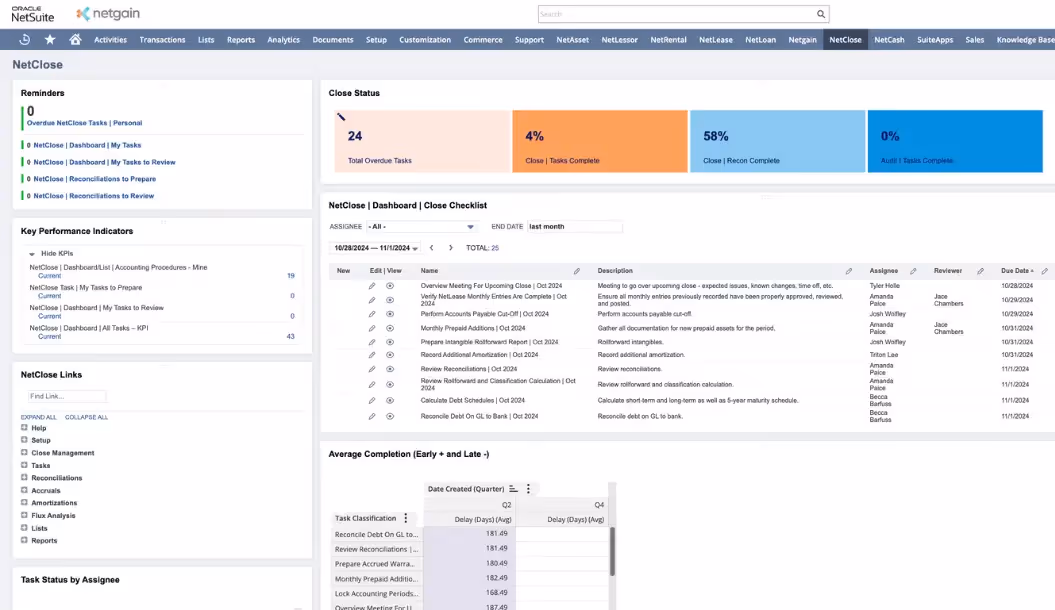The width and height of the screenshot is (1055, 610).
Task: Sort the Date Created (Quarter) column
Action: click(x=513, y=489)
